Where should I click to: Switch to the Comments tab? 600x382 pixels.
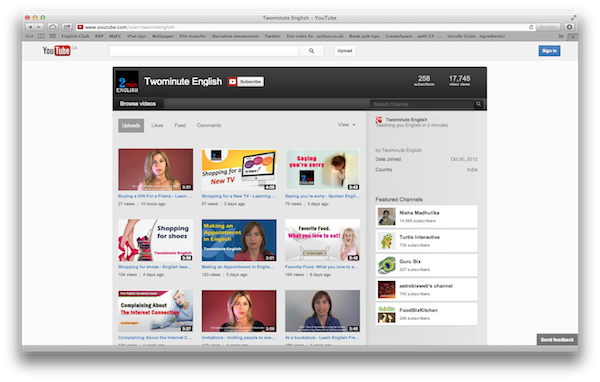coord(209,126)
